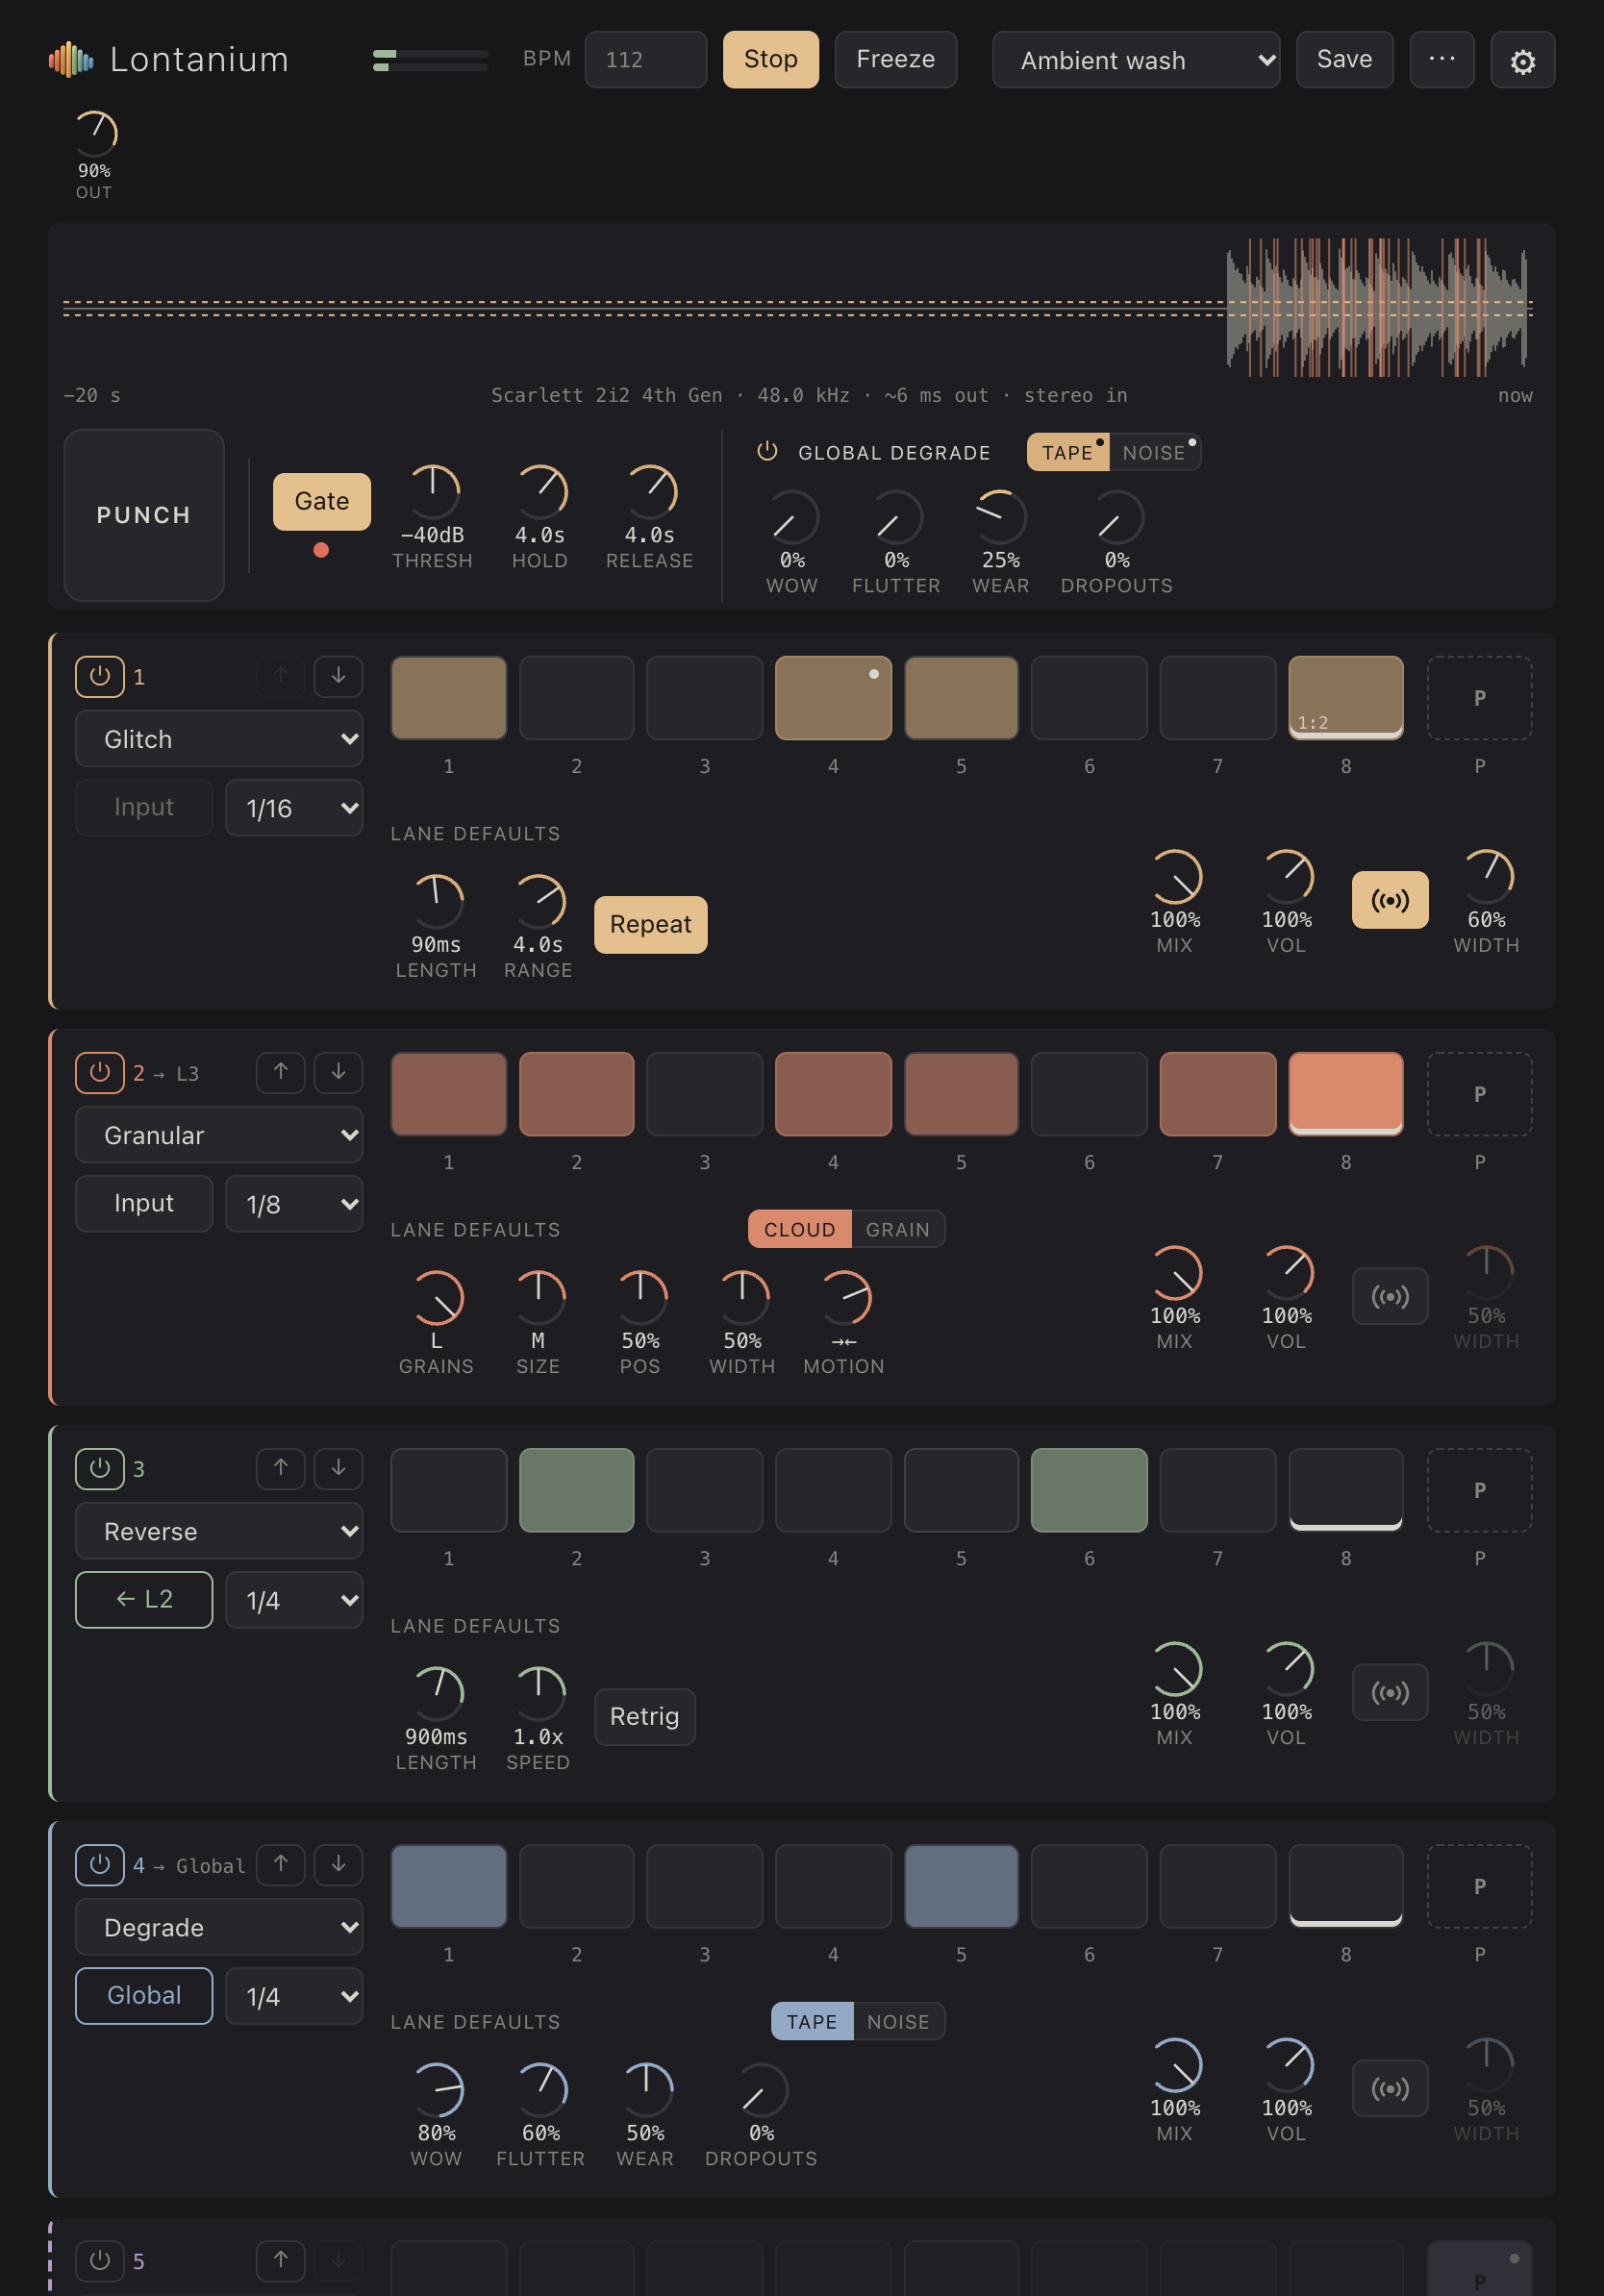Move lane 1 down with arrow

(338, 676)
